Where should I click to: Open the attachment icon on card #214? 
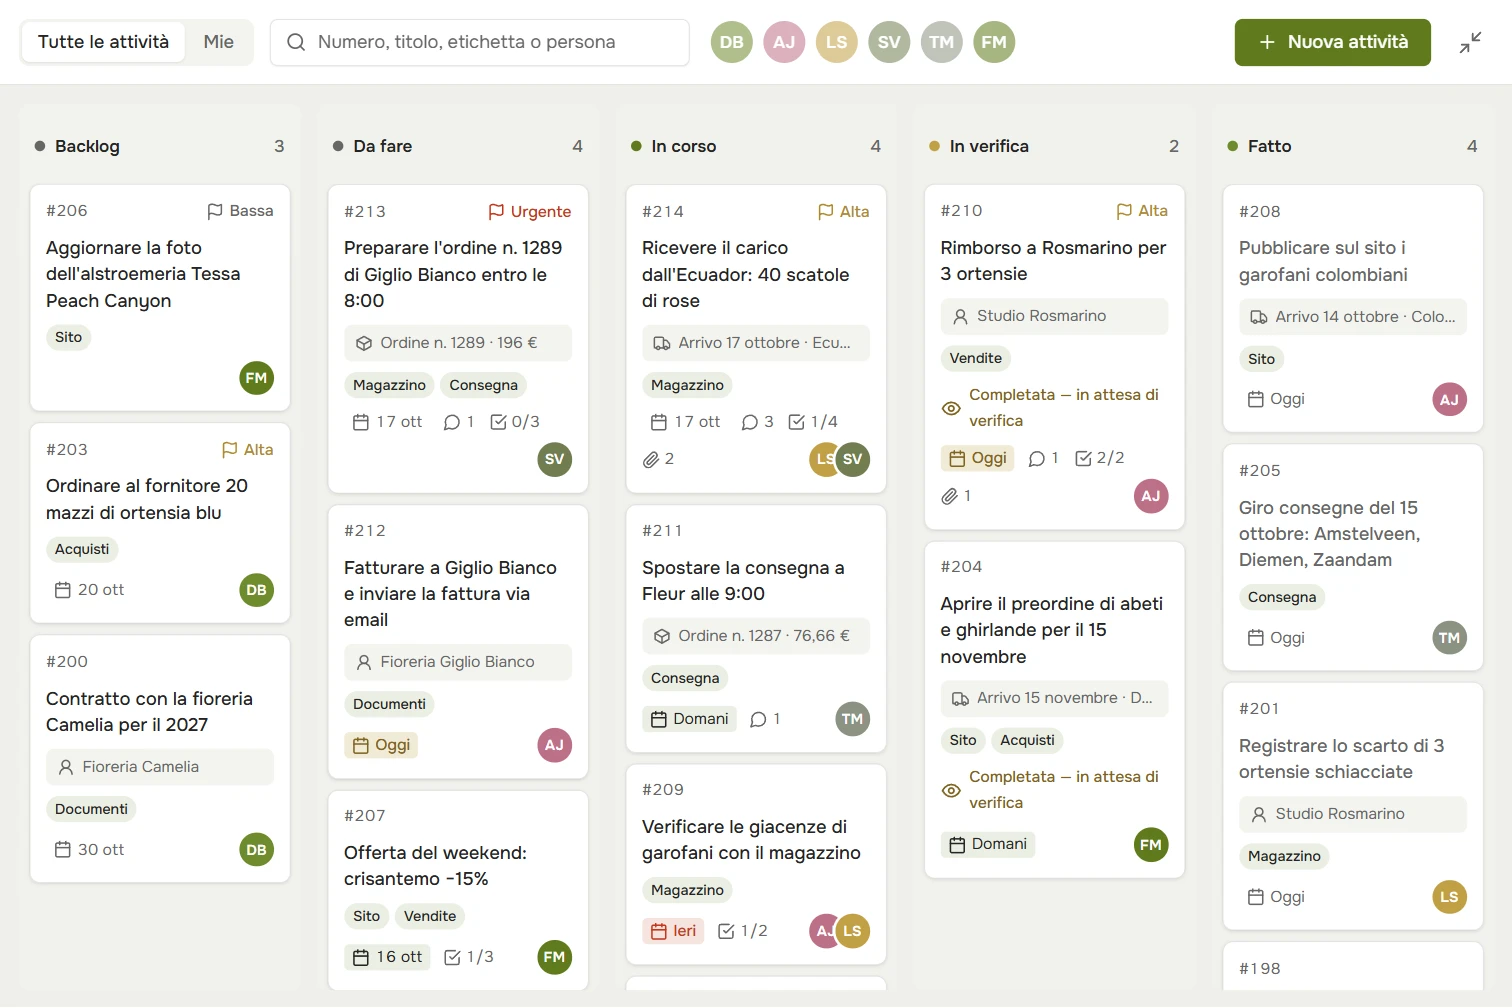click(651, 459)
